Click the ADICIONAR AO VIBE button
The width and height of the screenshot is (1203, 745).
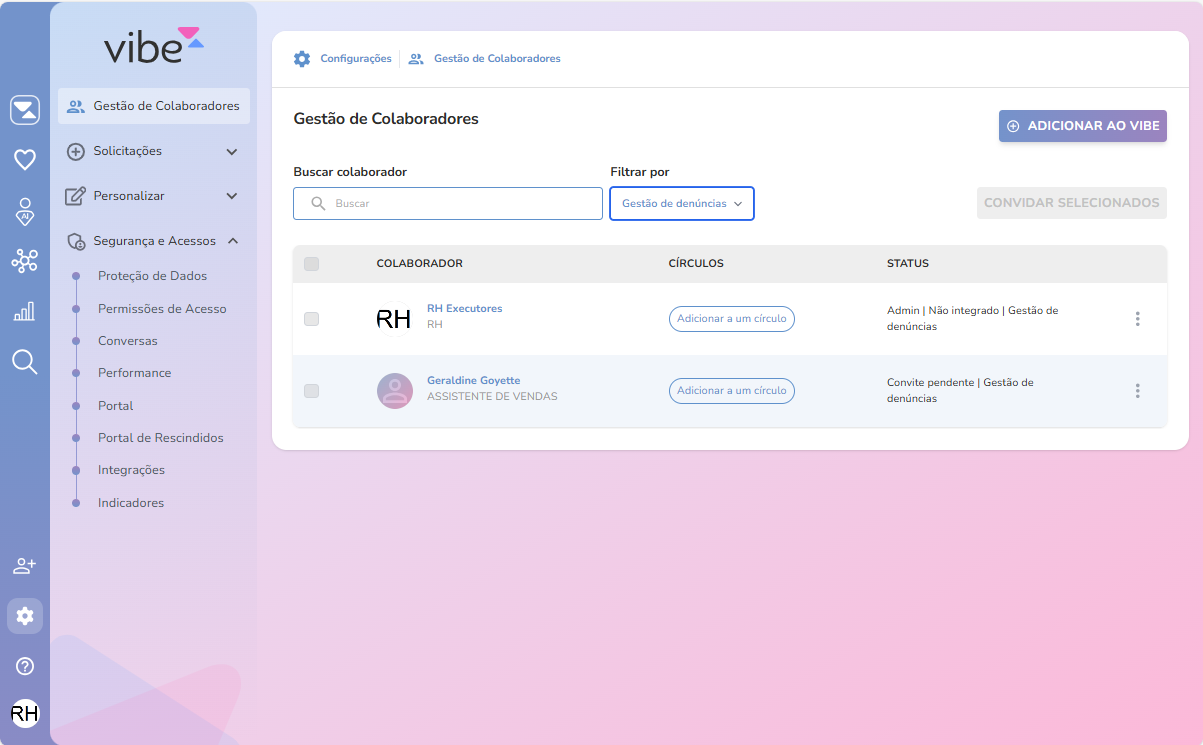pyautogui.click(x=1082, y=126)
